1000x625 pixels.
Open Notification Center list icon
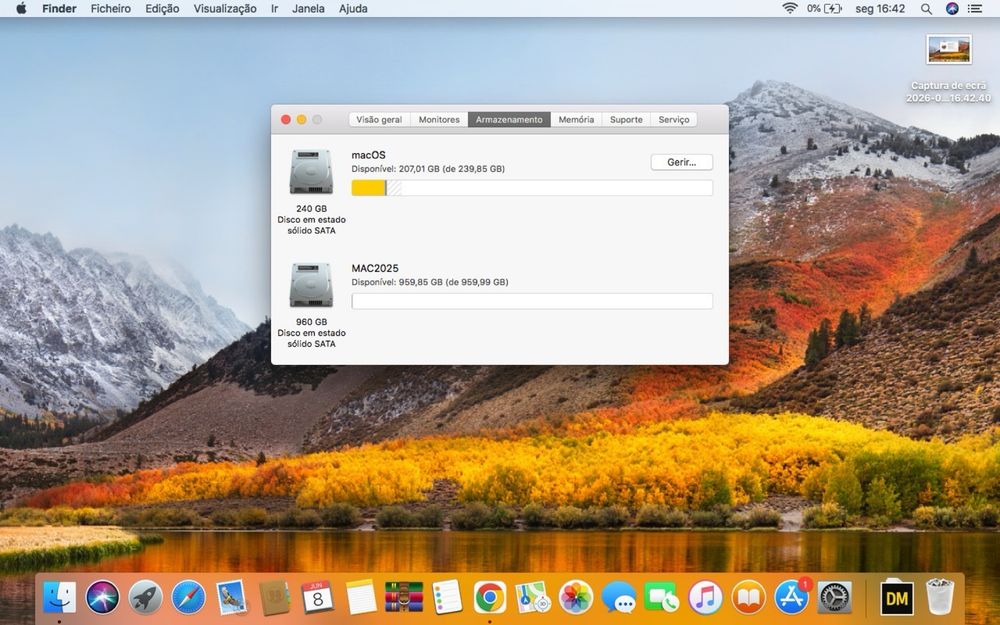click(975, 8)
